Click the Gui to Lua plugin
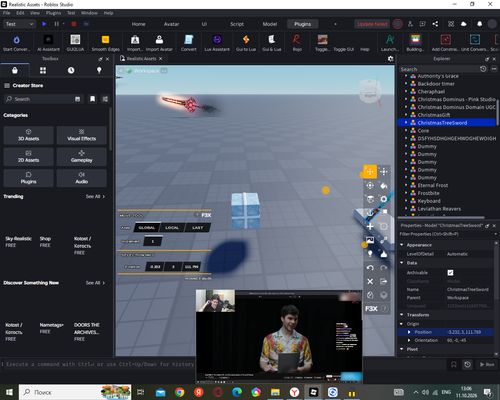This screenshot has height=400, width=500. 246,43
